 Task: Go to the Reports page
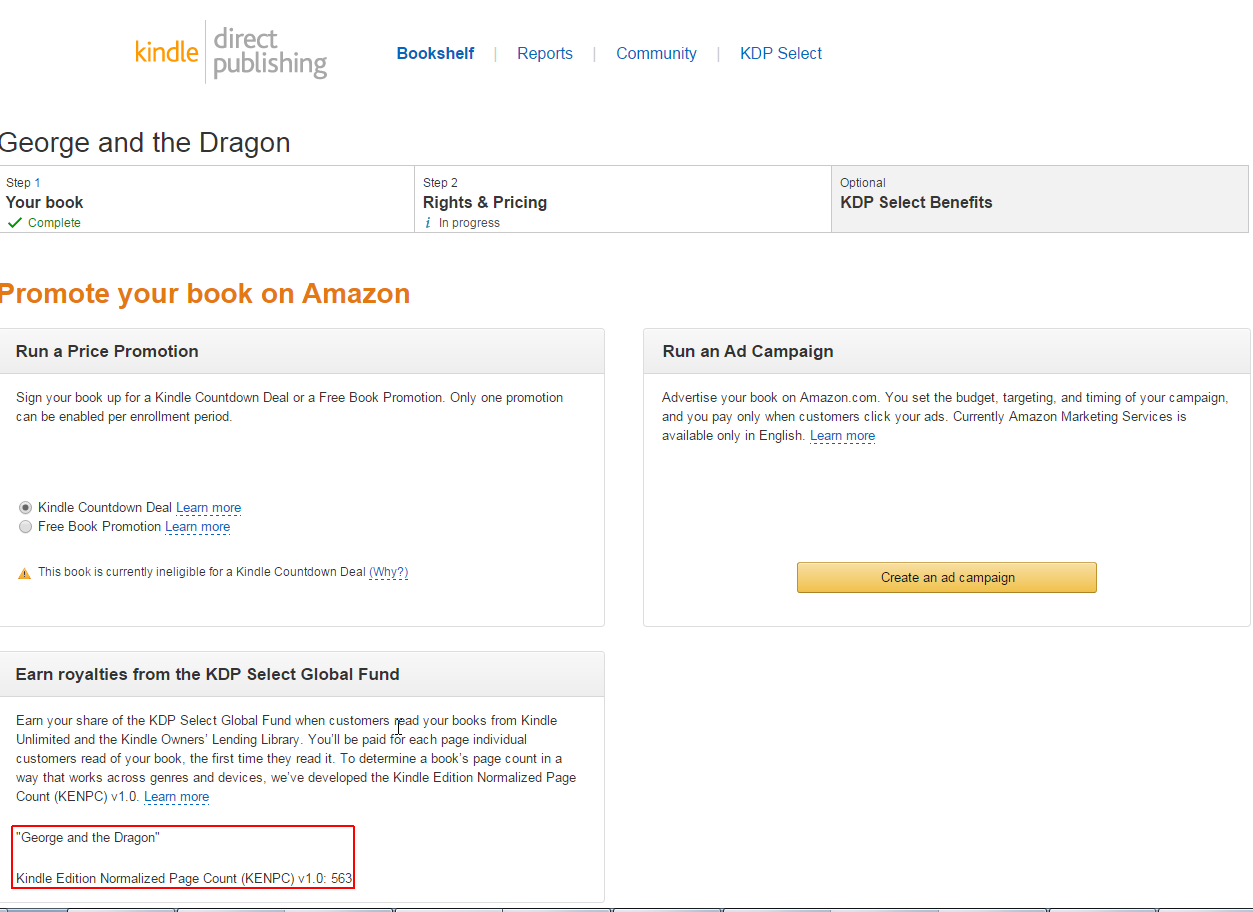[545, 54]
